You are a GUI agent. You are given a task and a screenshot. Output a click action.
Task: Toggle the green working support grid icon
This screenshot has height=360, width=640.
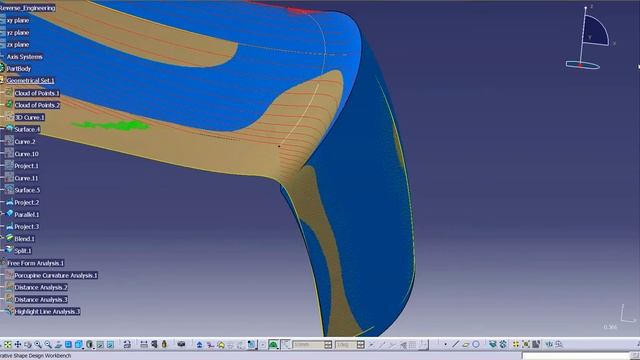(x=273, y=344)
